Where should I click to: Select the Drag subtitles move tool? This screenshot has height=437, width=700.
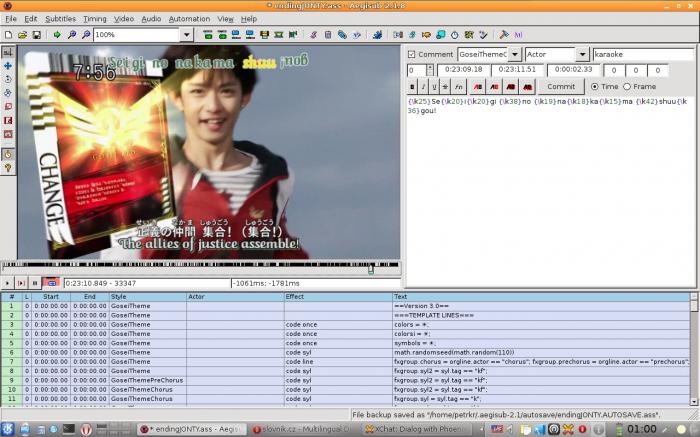tap(8, 66)
